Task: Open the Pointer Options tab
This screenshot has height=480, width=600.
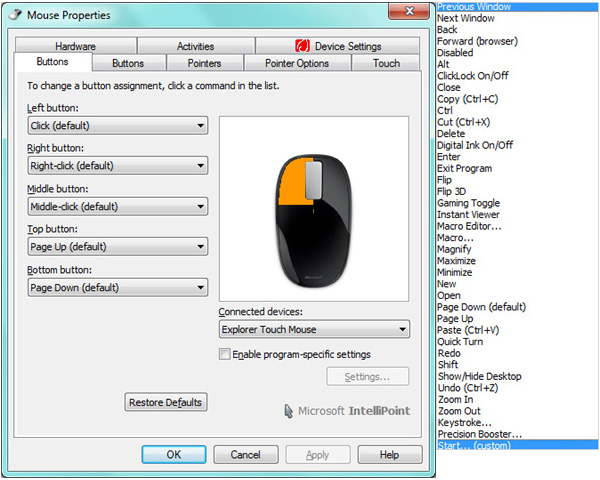Action: tap(297, 63)
